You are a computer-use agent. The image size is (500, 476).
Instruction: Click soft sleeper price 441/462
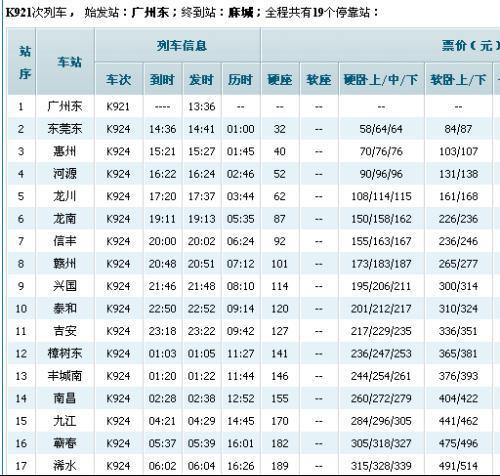tap(458, 421)
